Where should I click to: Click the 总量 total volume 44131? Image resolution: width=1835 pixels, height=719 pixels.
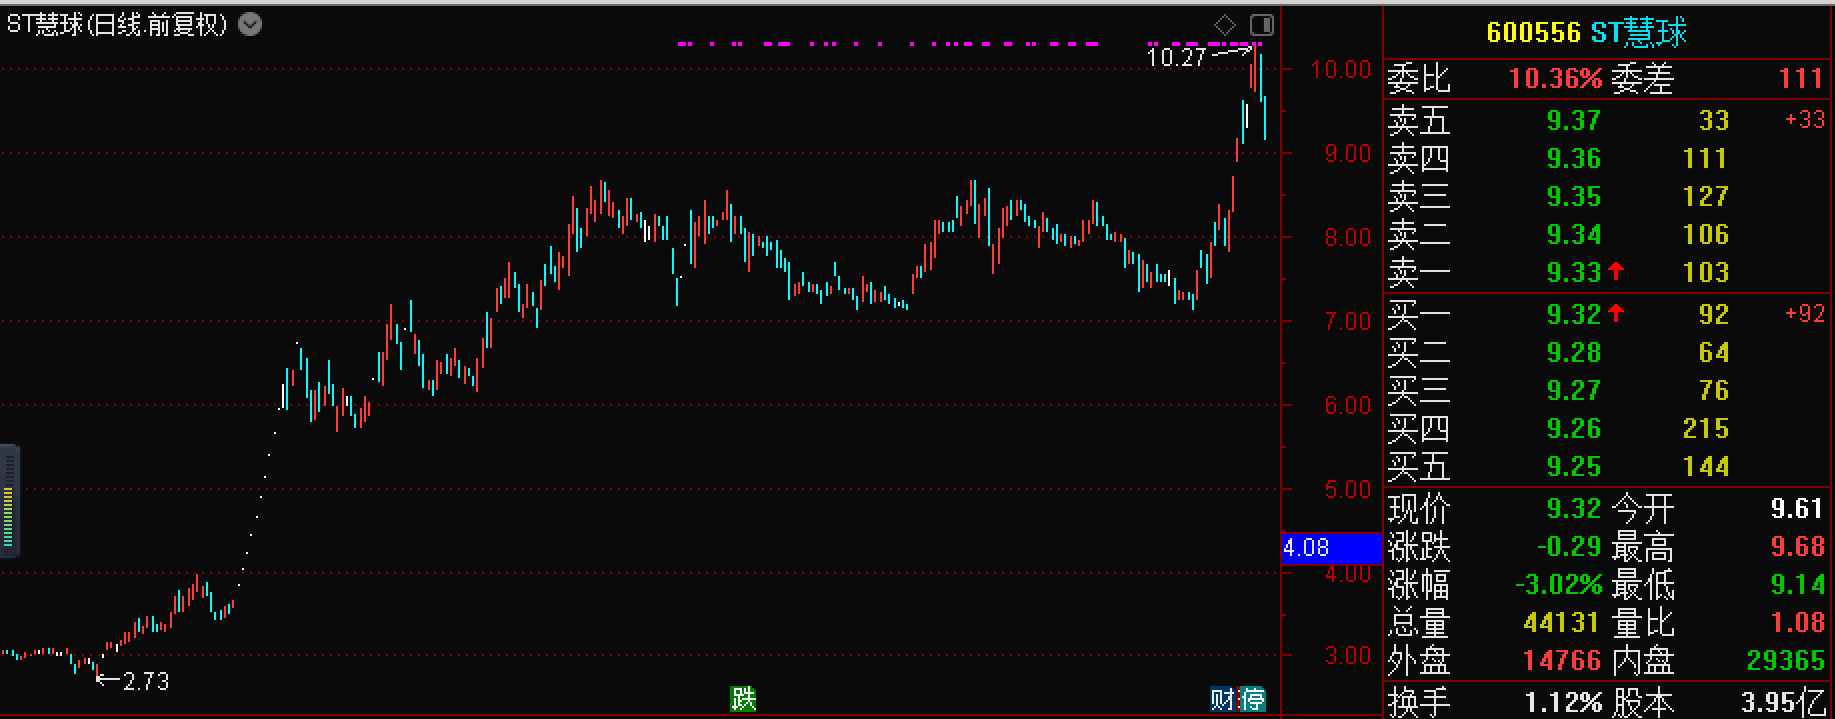[1561, 622]
